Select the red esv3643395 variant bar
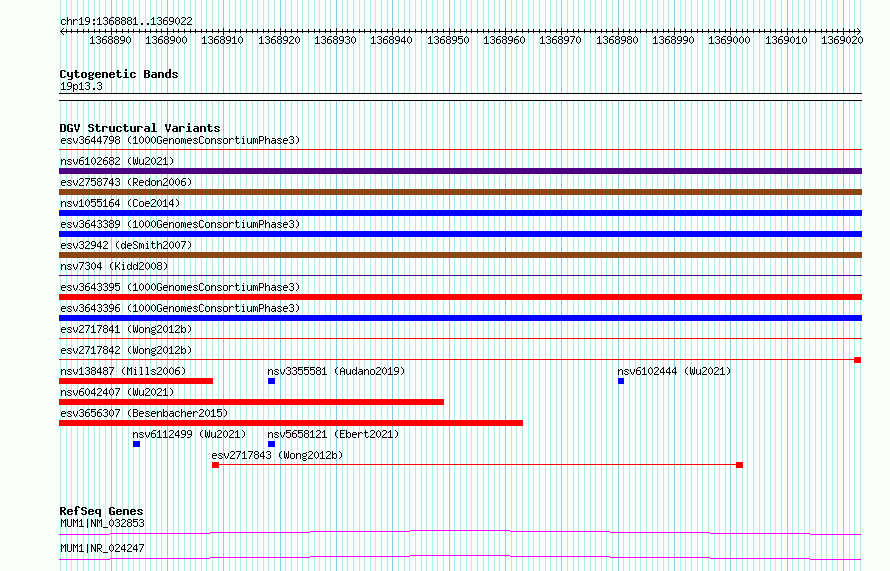 [460, 297]
